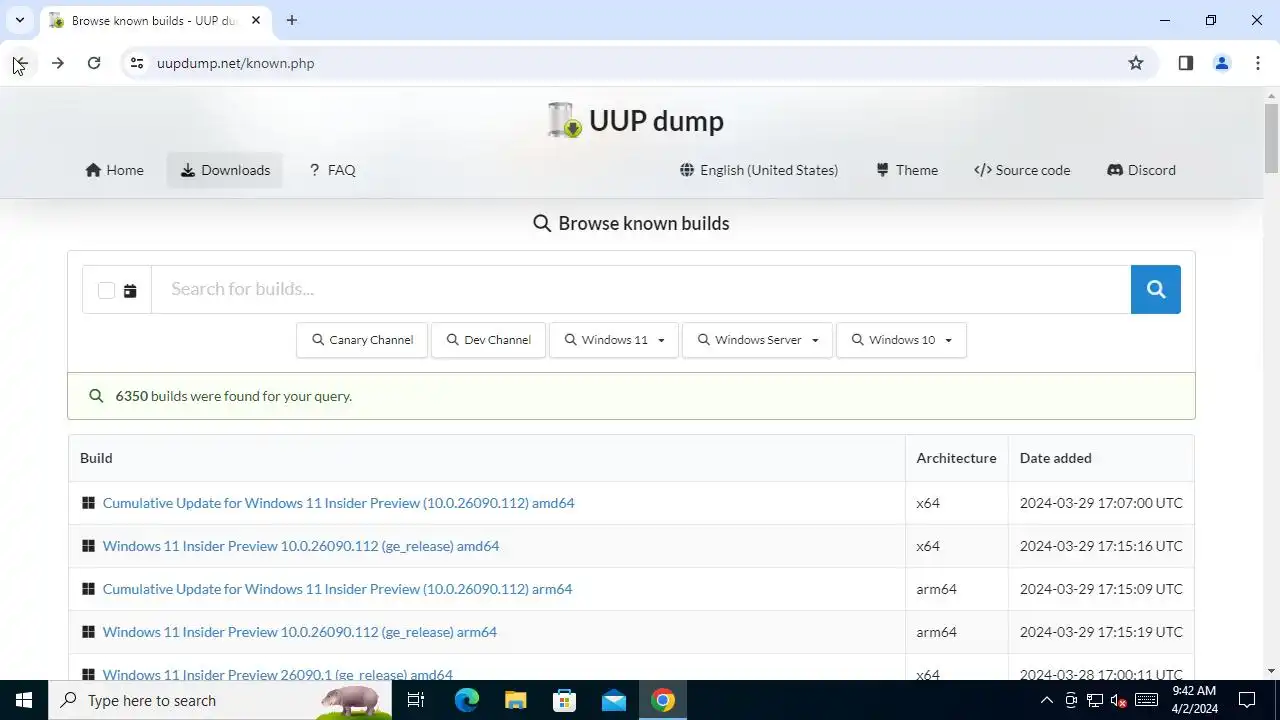The height and width of the screenshot is (720, 1280).
Task: Expand the Windows 11 filter dropdown
Action: tap(614, 340)
